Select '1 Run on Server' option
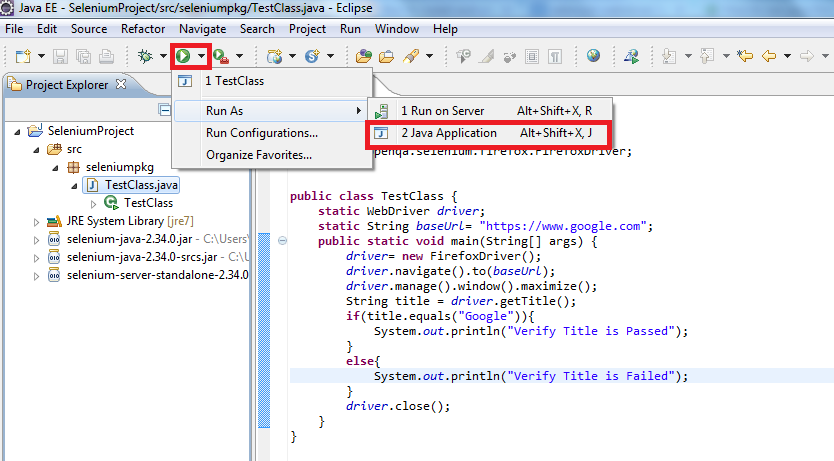 (490, 111)
